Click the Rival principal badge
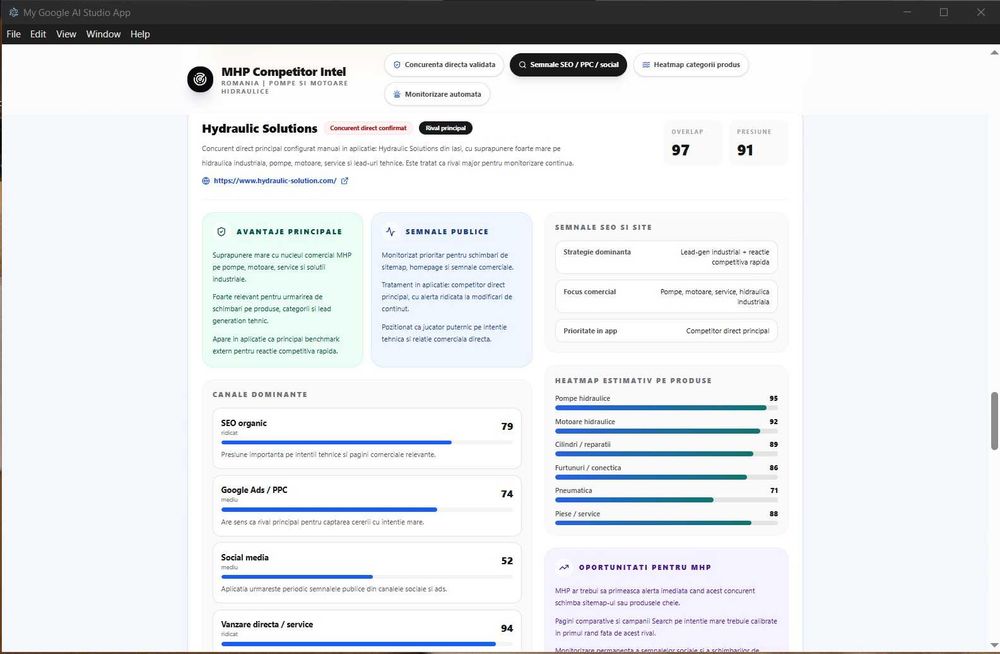The width and height of the screenshot is (1000, 654). (446, 128)
